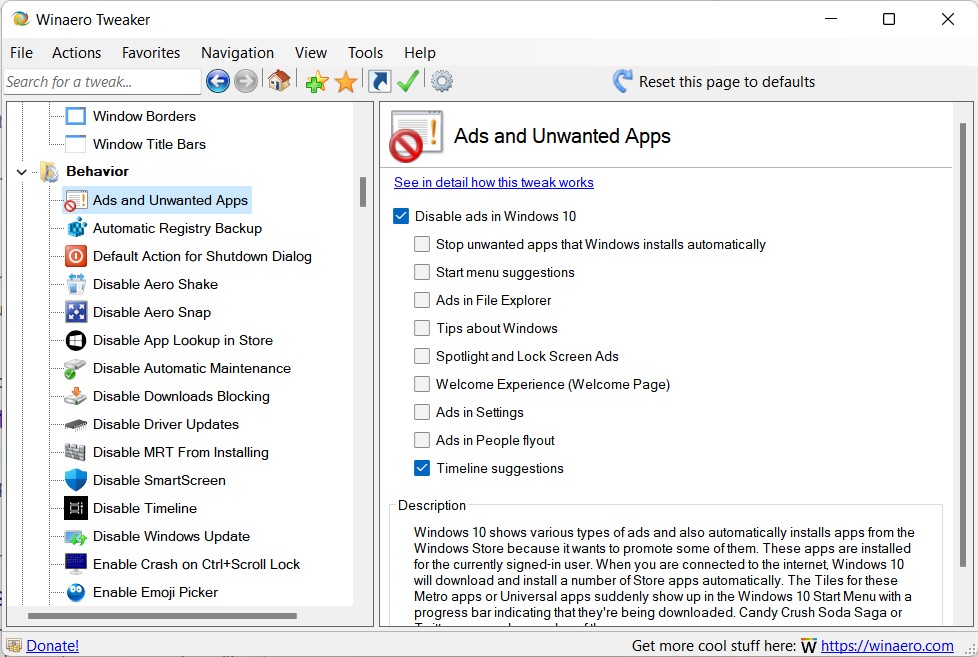This screenshot has height=657, width=978.
Task: Check Spotlight and Lock Screen Ads
Action: pyautogui.click(x=422, y=356)
